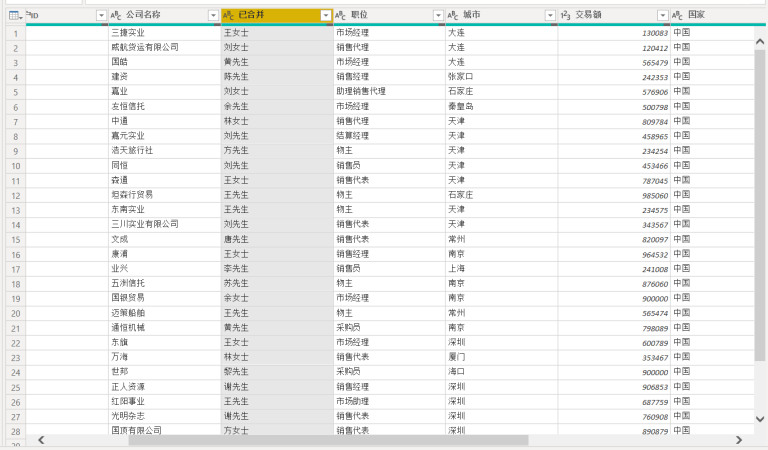Screen dimensions: 768x450
Task: Click the data type icon of 国家 column
Action: point(678,15)
